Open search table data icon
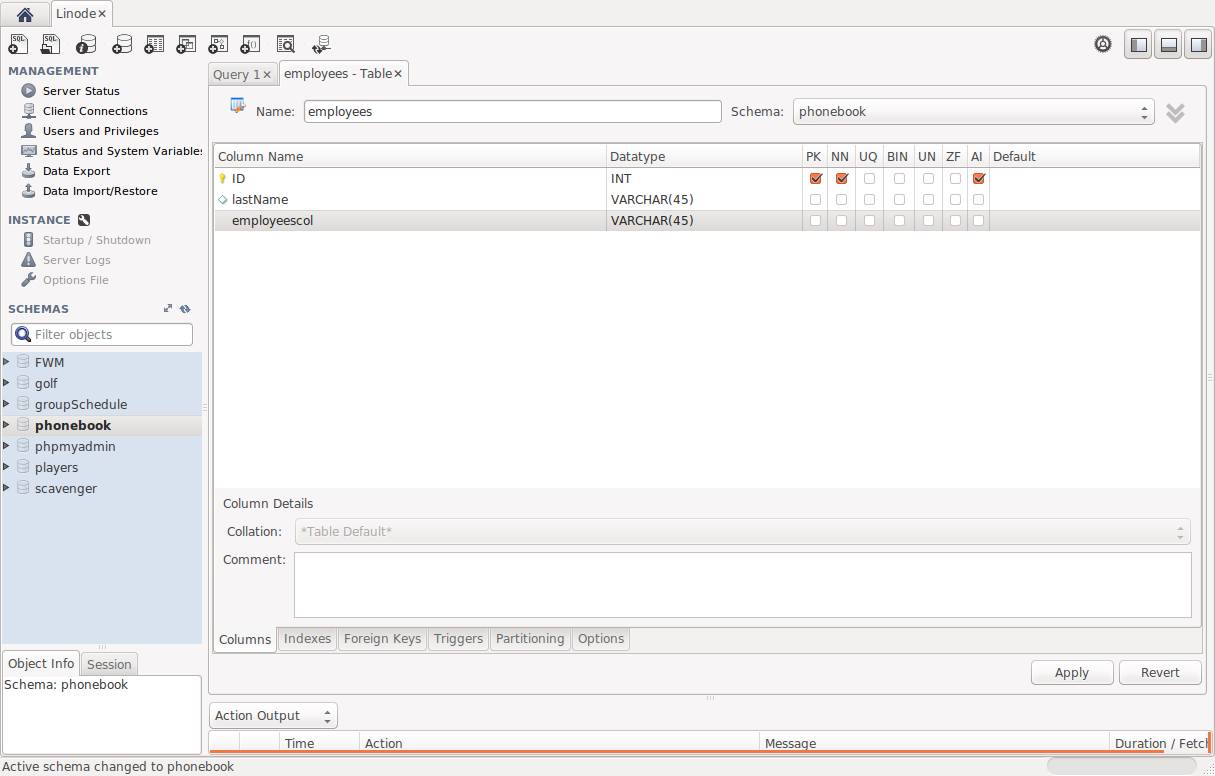 (x=286, y=44)
